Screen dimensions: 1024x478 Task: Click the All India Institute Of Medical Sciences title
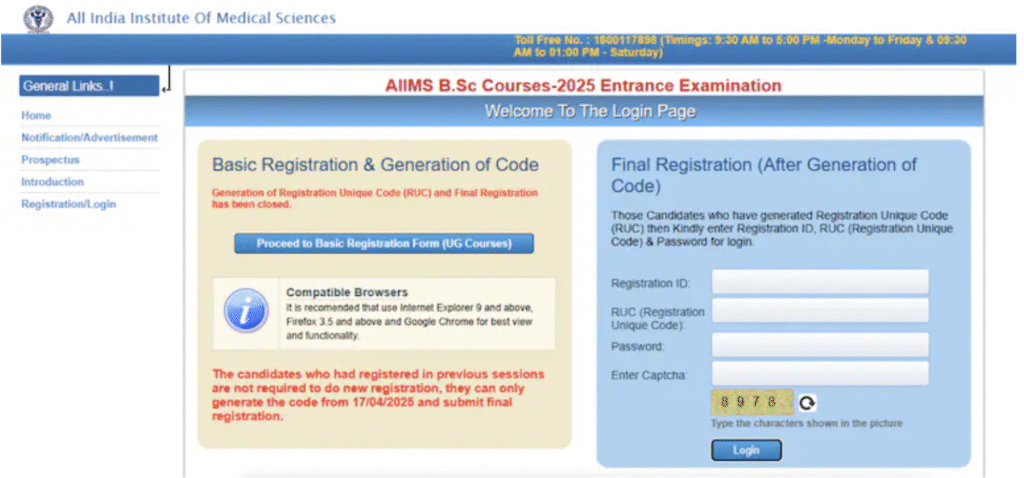(x=201, y=18)
